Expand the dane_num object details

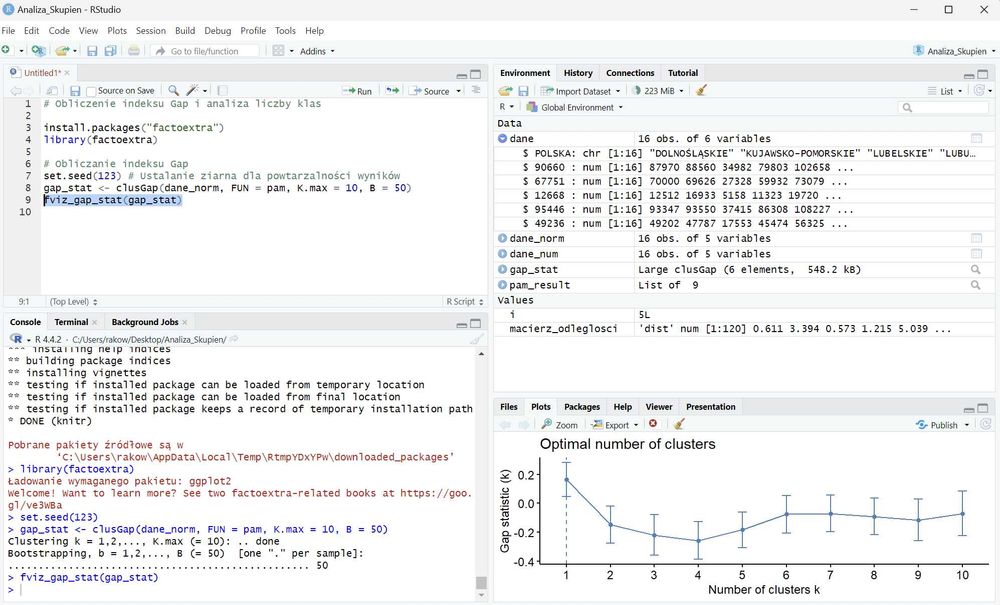pos(503,254)
